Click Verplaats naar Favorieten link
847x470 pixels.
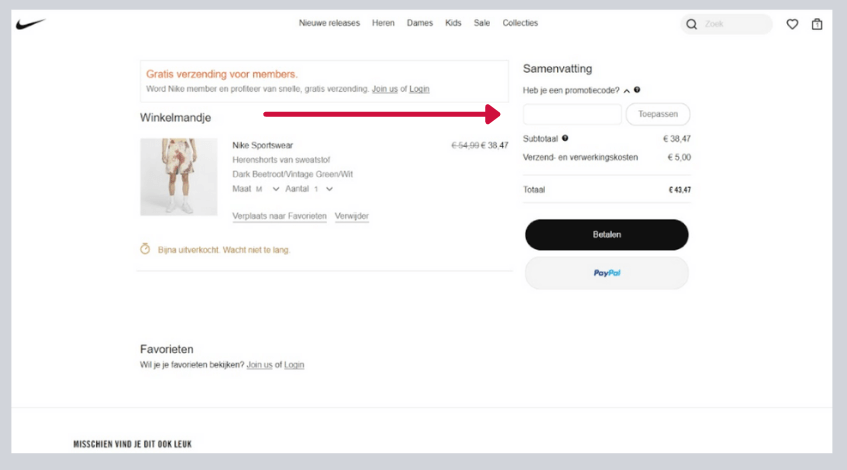[x=279, y=216]
